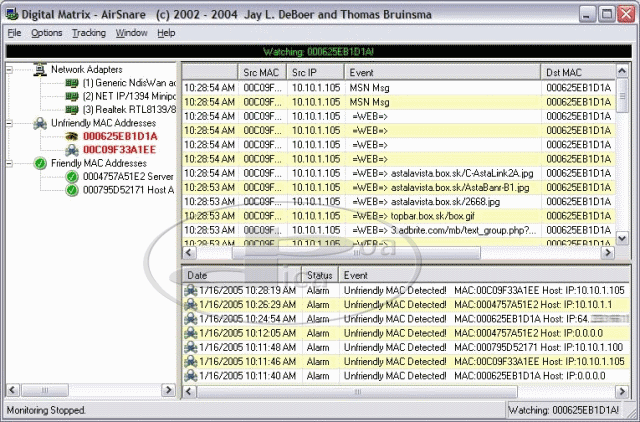Screen dimensions: 640x422
Task: Click the Generic NdisWan adapter card icon
Action: coord(71,82)
